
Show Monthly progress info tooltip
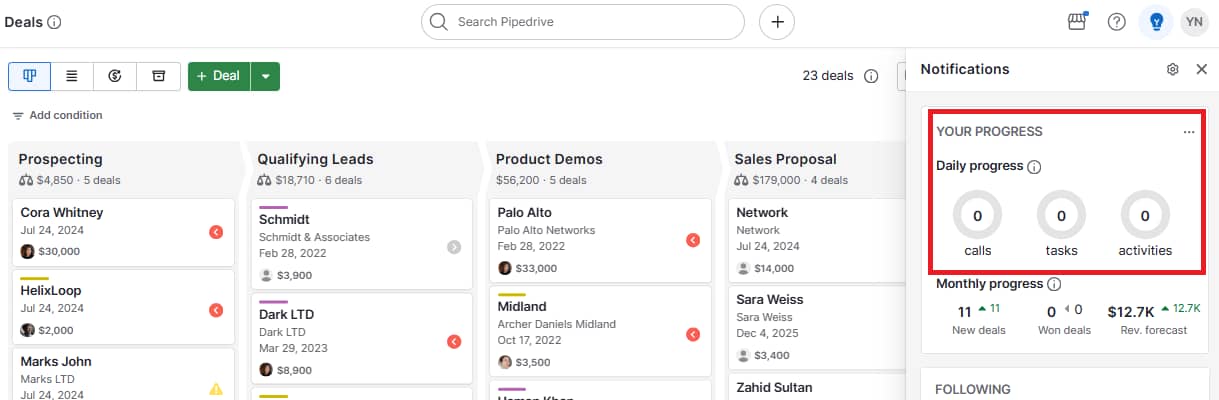click(x=1054, y=285)
